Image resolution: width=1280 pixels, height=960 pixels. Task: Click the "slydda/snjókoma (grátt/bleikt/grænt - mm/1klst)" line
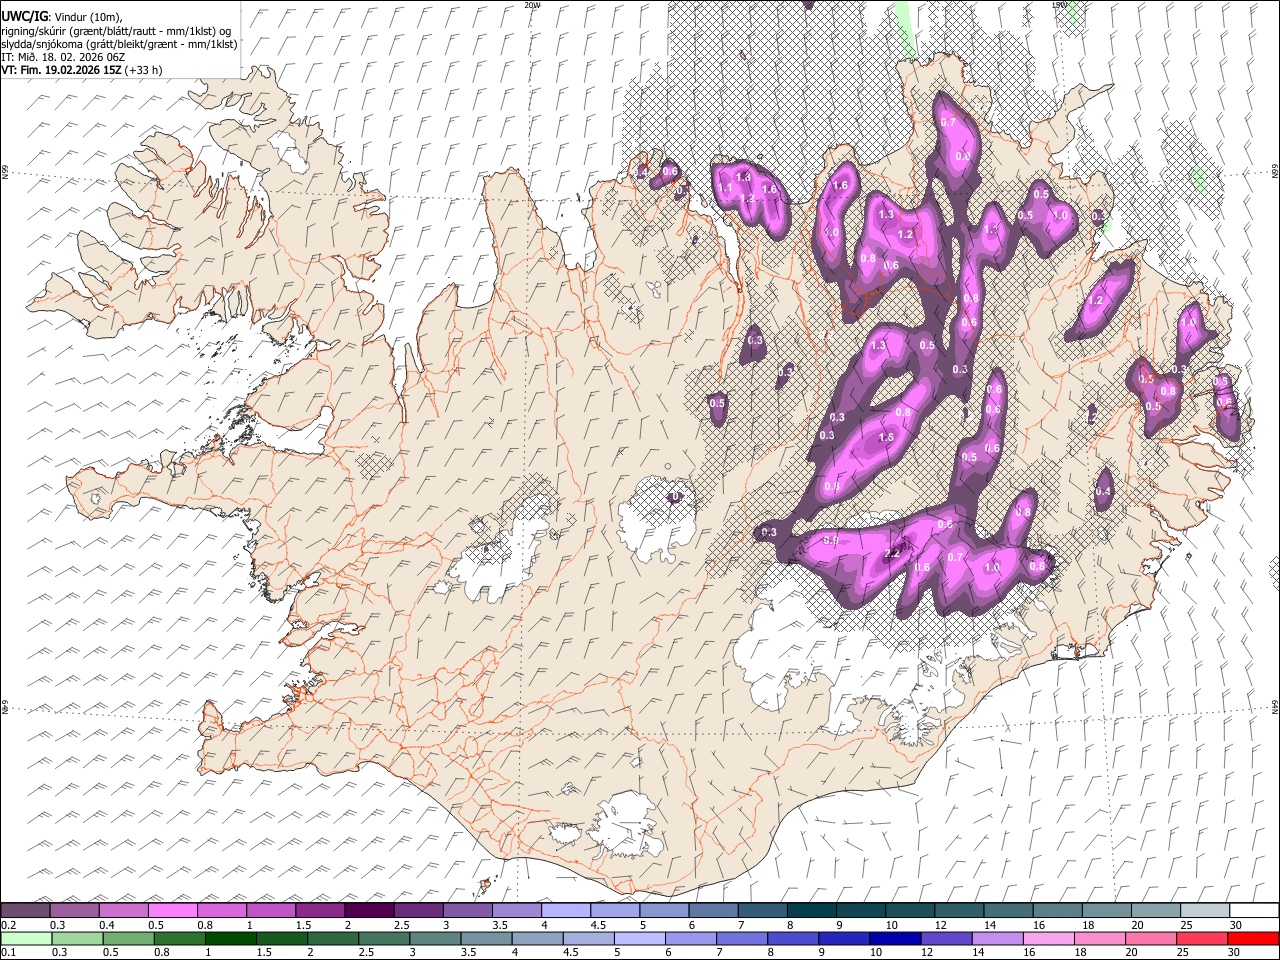[119, 44]
